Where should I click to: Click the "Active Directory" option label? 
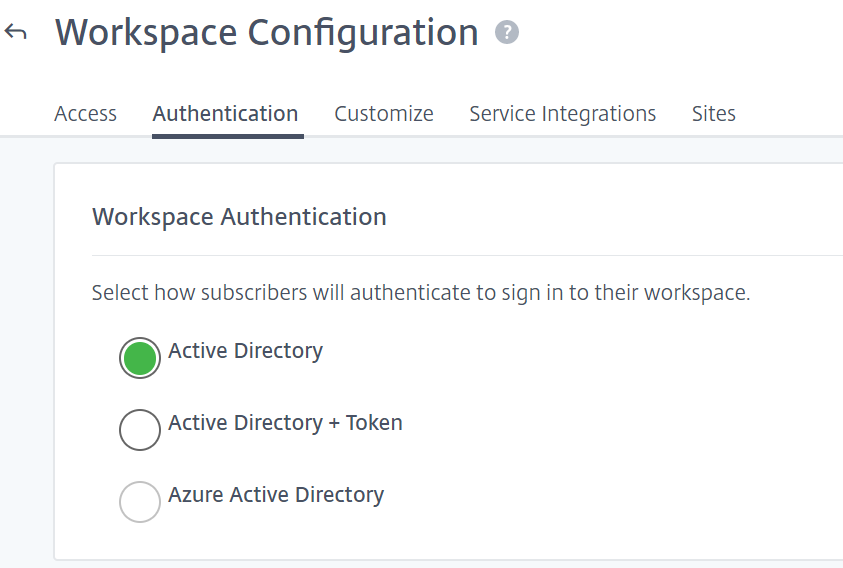[245, 351]
